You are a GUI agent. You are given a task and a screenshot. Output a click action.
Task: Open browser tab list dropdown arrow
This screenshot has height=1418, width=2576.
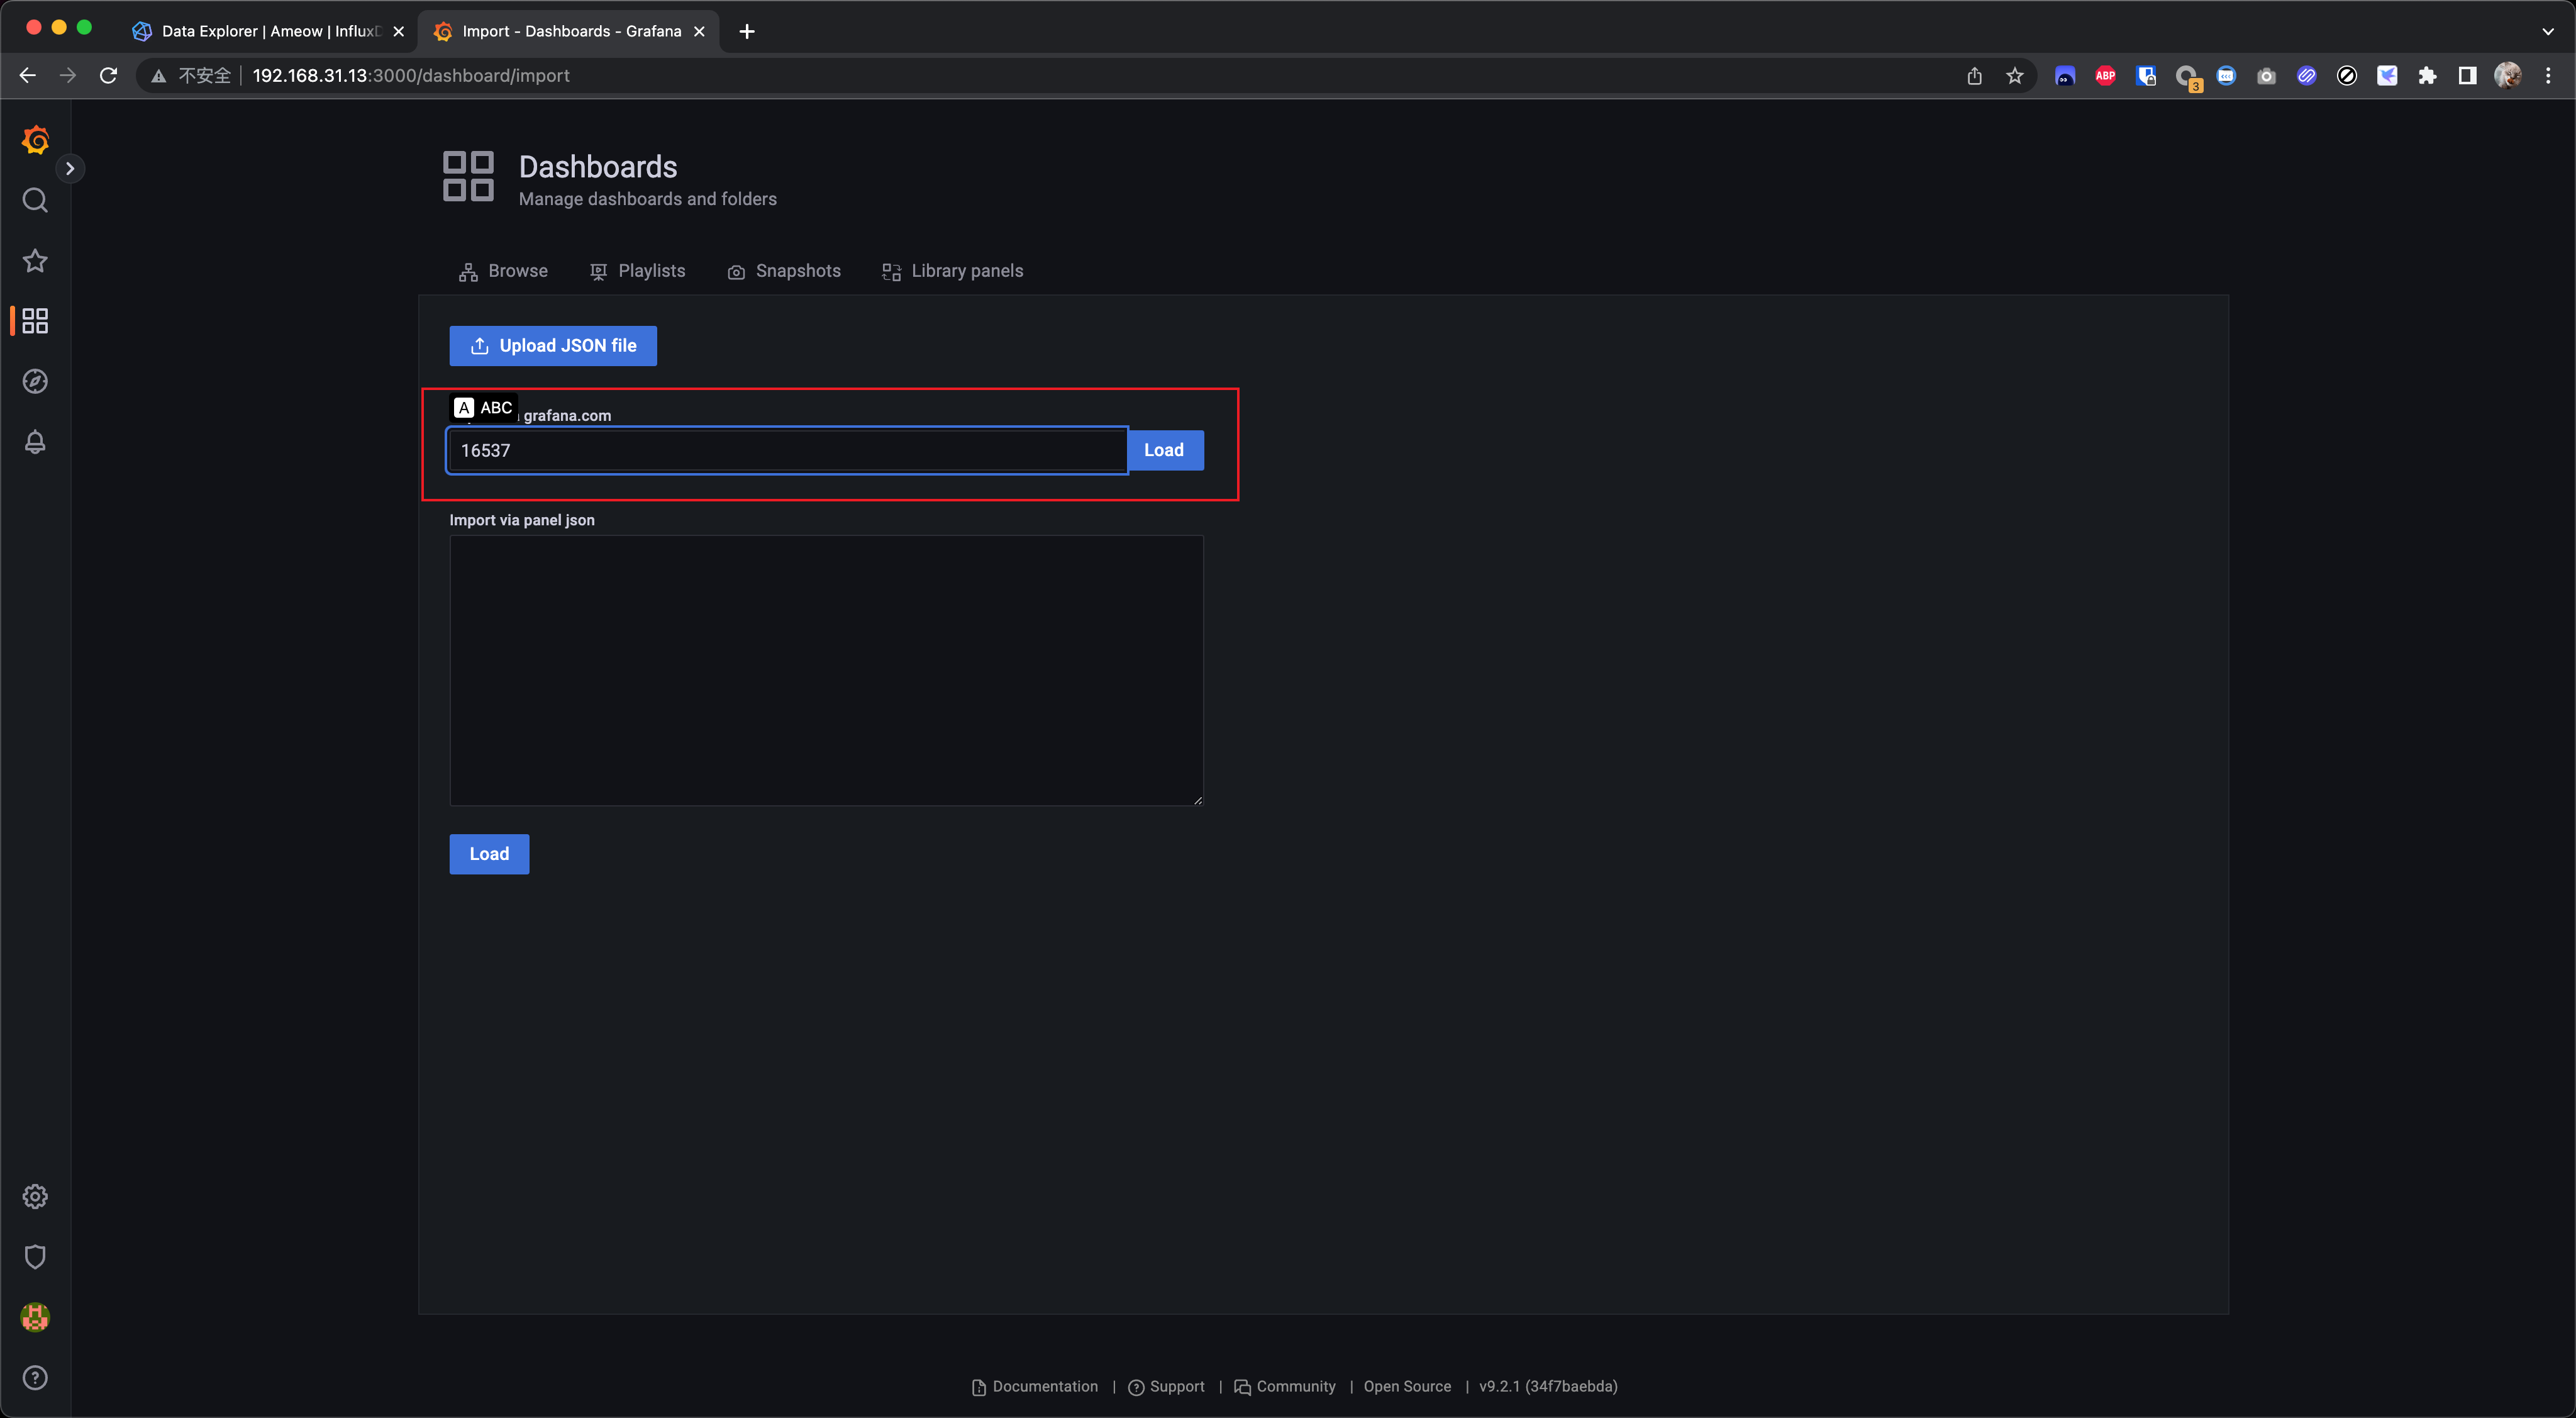click(2547, 31)
